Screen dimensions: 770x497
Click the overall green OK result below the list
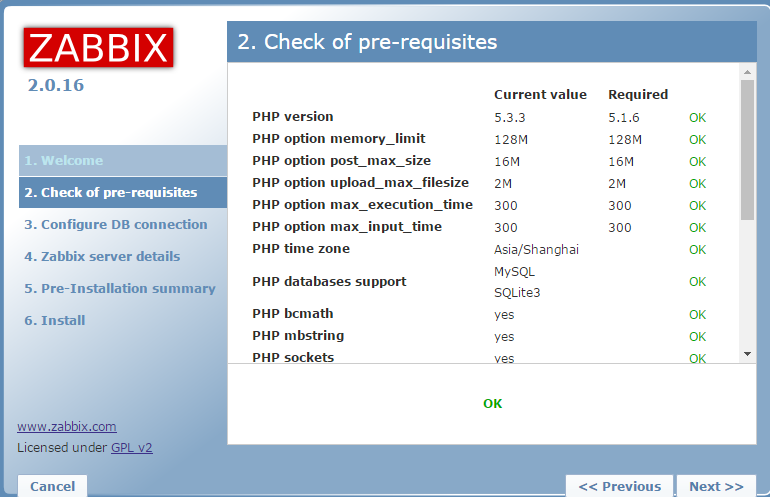click(x=492, y=404)
